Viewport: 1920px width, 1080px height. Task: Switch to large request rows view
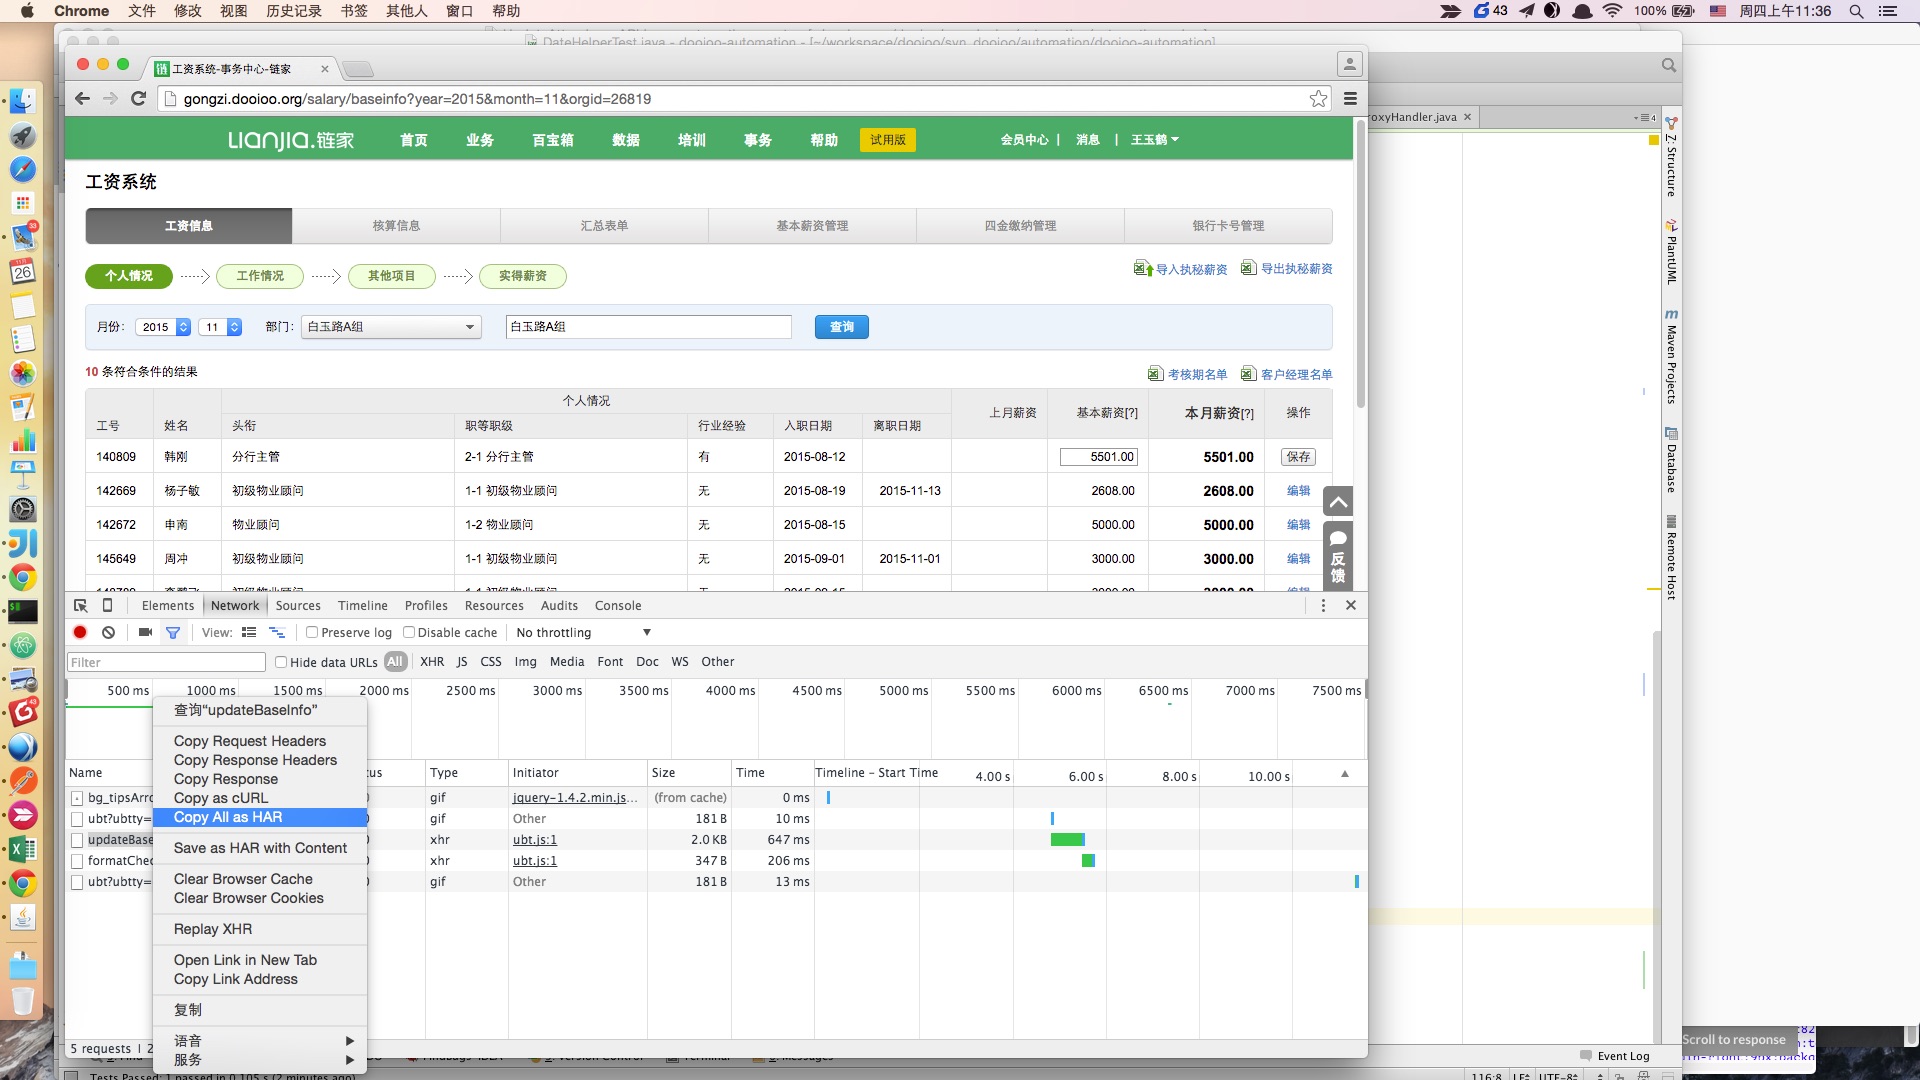click(249, 632)
